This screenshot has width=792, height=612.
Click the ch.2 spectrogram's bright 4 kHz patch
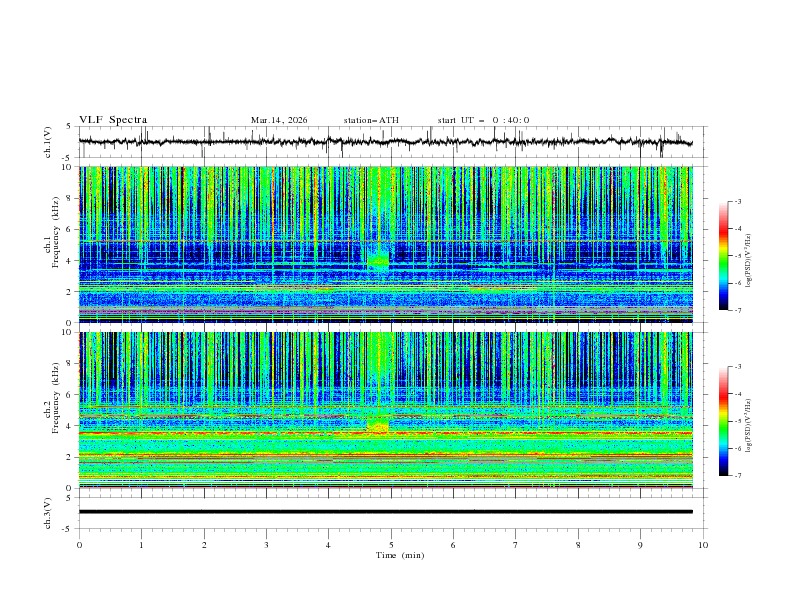click(378, 427)
